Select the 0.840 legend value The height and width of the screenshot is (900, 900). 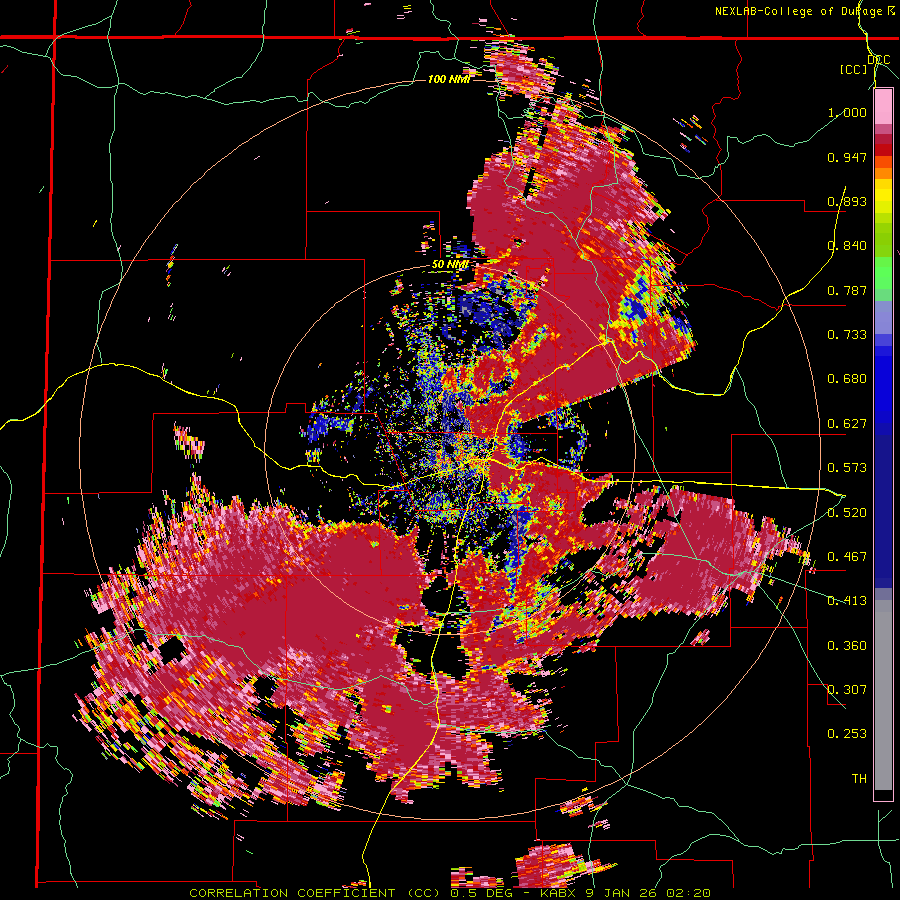coord(847,246)
